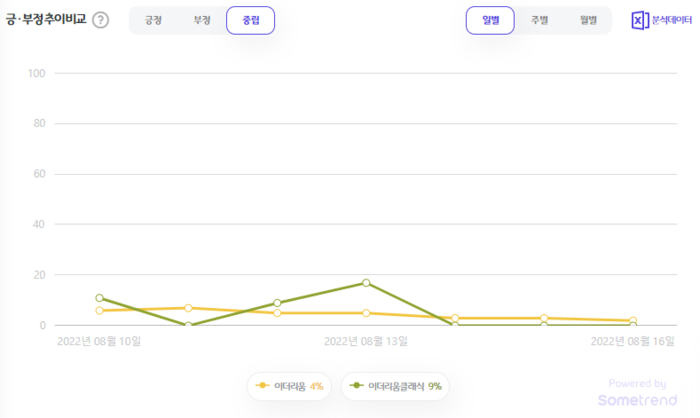Click the first green data point on August 10
The width and height of the screenshot is (700, 418).
pyautogui.click(x=99, y=298)
